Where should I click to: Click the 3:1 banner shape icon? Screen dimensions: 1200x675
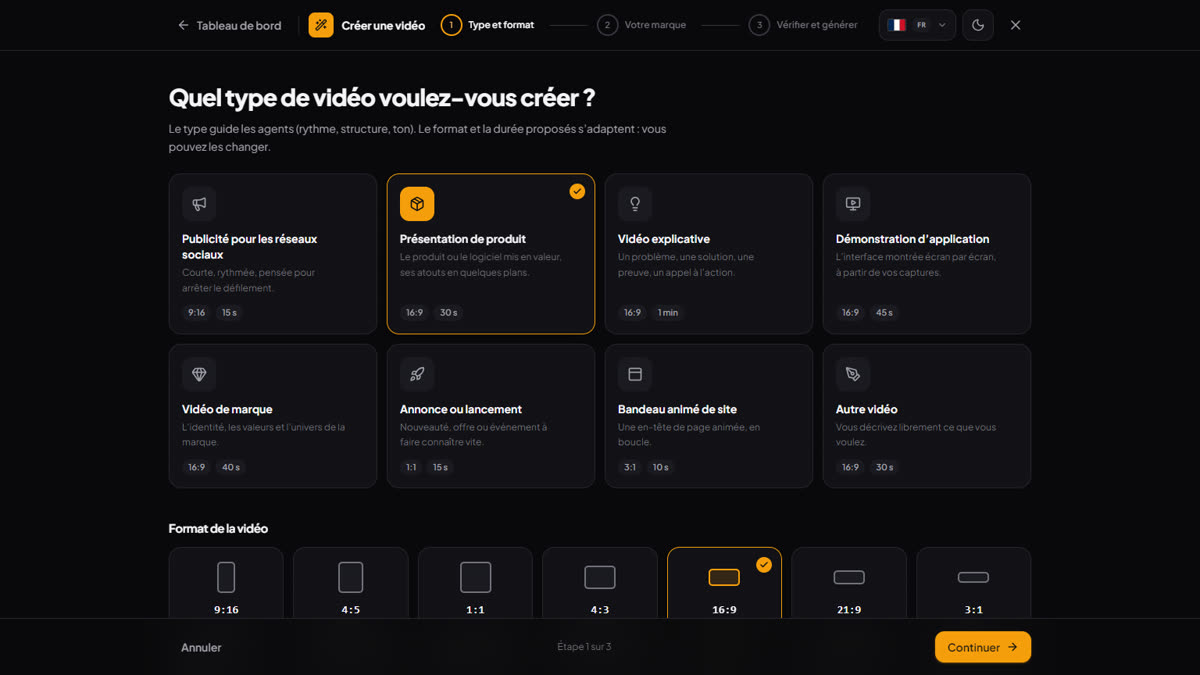tap(973, 577)
